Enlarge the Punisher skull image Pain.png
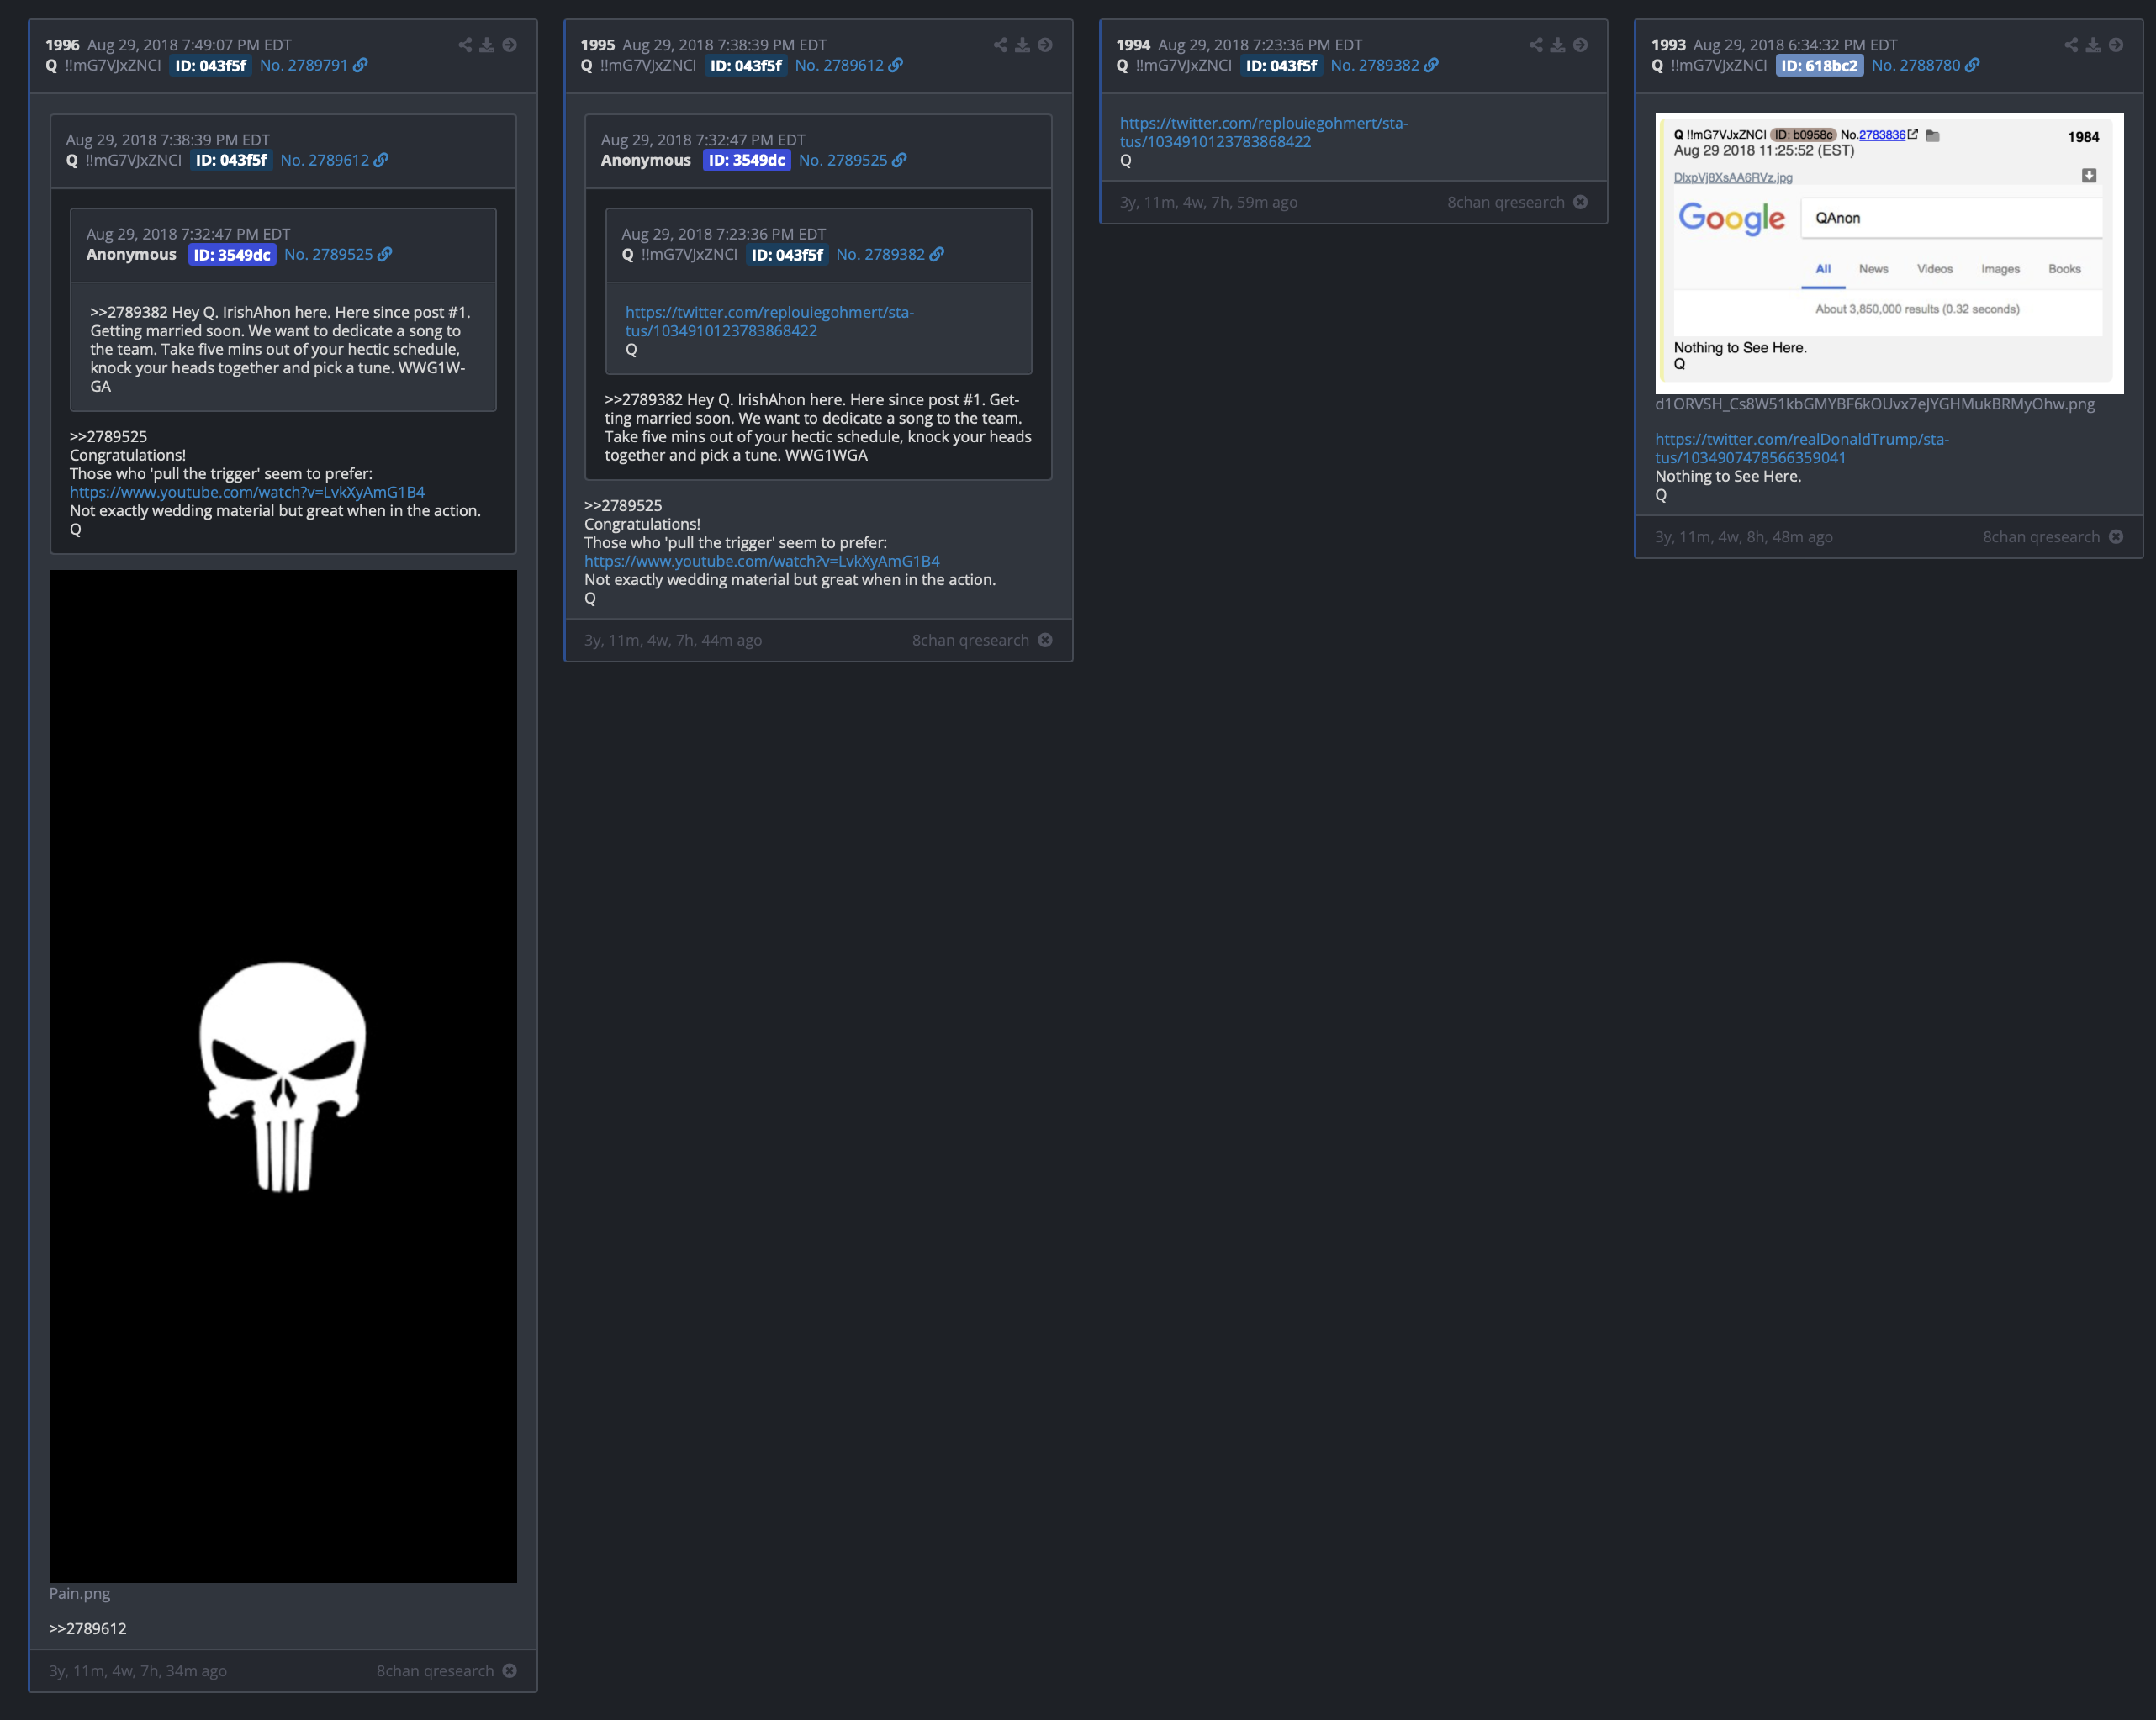 (x=283, y=1076)
